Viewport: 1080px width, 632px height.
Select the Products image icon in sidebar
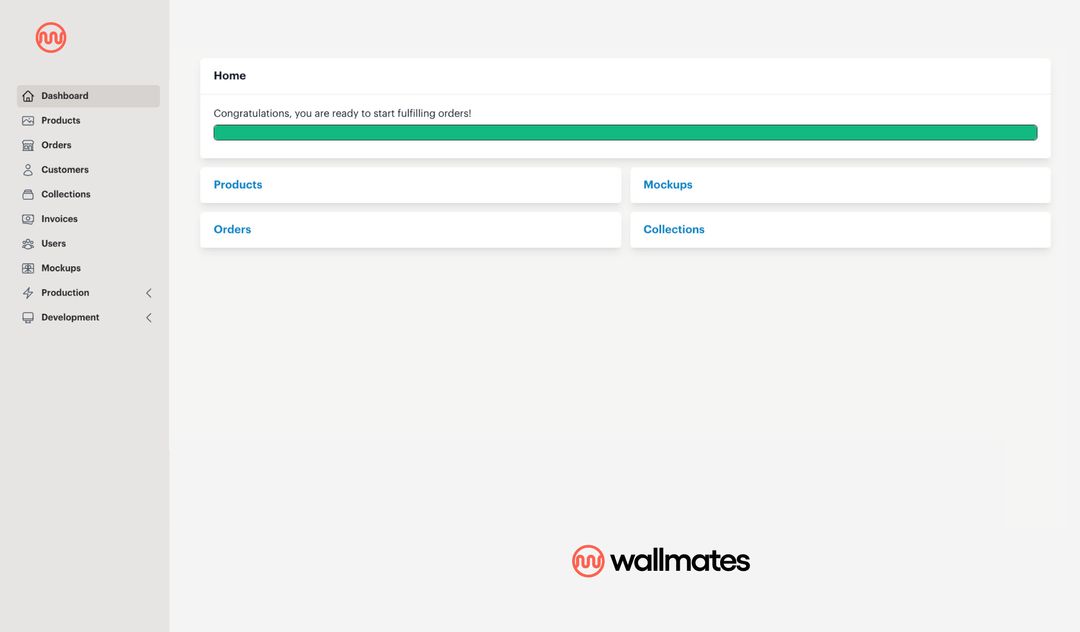(27, 120)
